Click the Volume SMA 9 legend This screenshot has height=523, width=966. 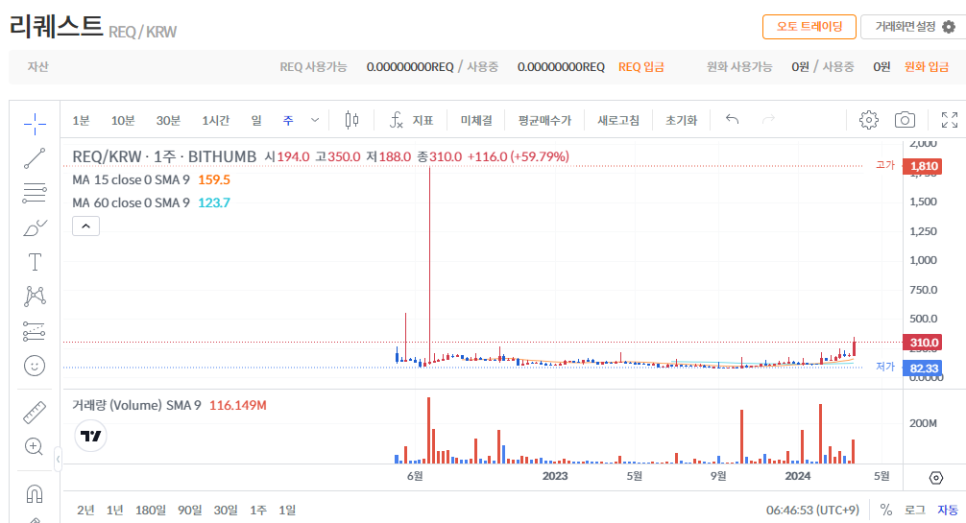coord(169,405)
